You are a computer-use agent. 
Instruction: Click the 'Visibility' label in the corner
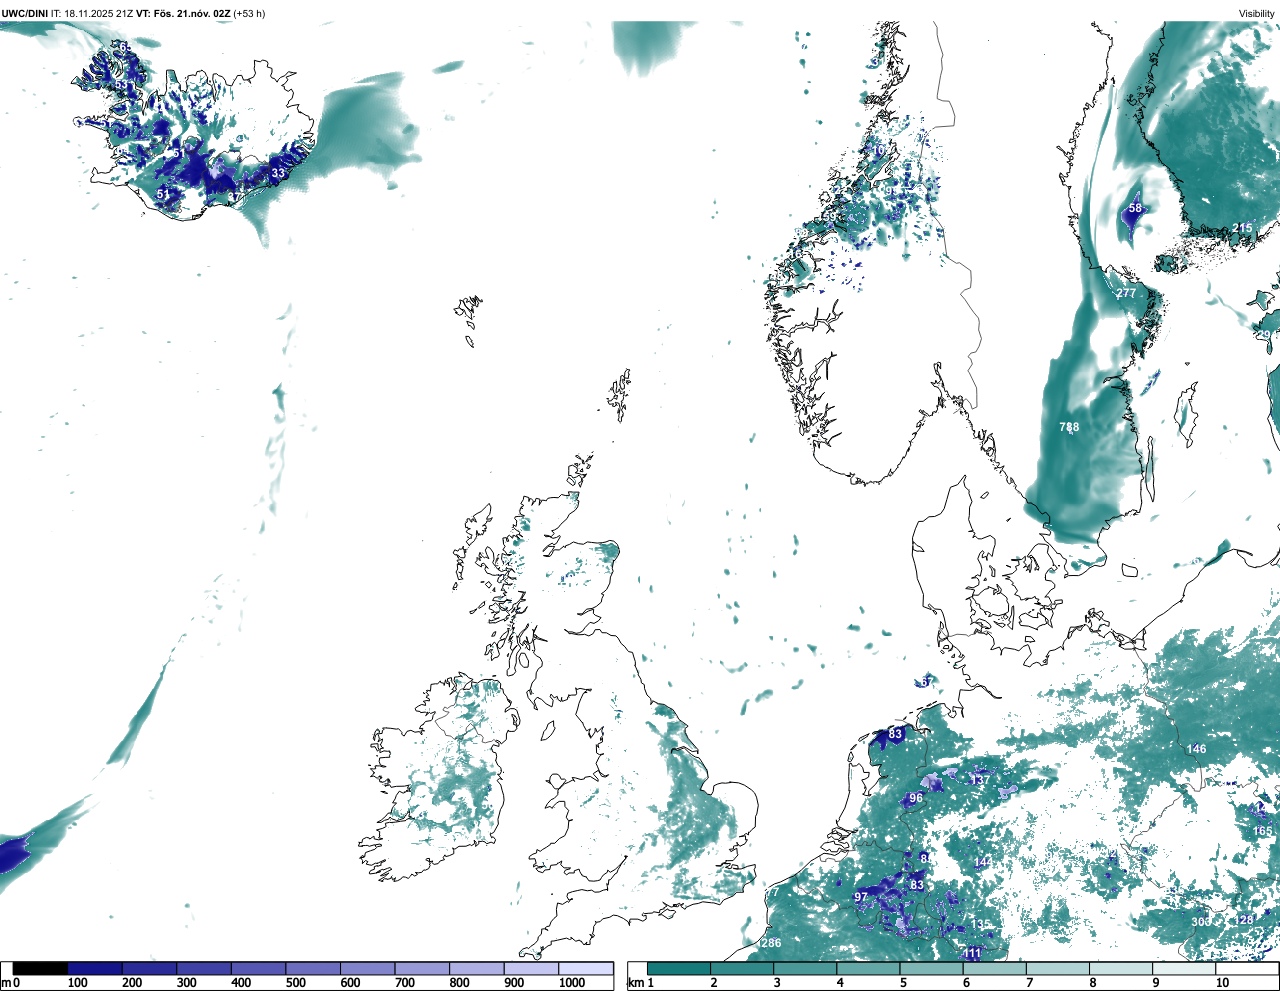[1257, 13]
